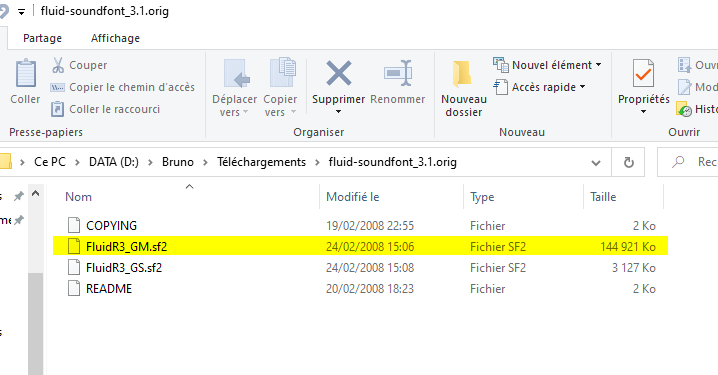
Task: Click the navigation pane scroll up arrow
Action: 35,194
